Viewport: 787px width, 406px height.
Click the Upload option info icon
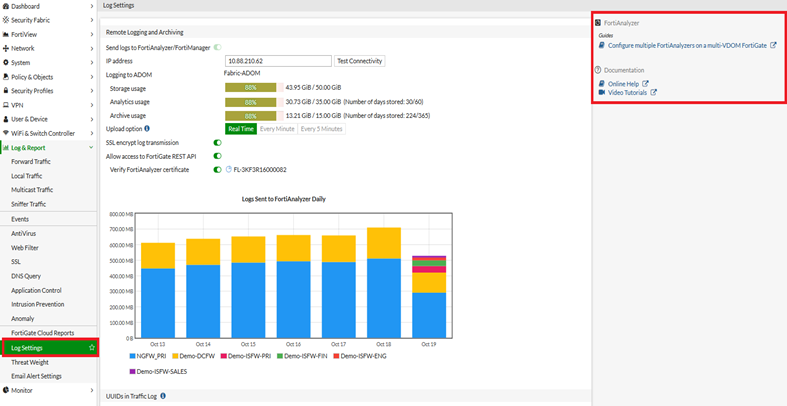point(147,128)
